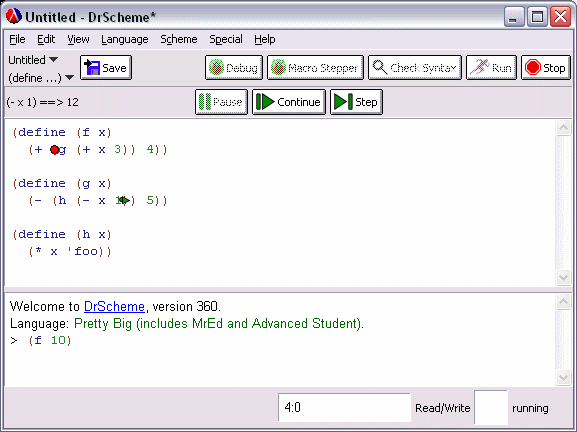Click the Run button
Image resolution: width=577 pixels, height=432 pixels.
[492, 68]
